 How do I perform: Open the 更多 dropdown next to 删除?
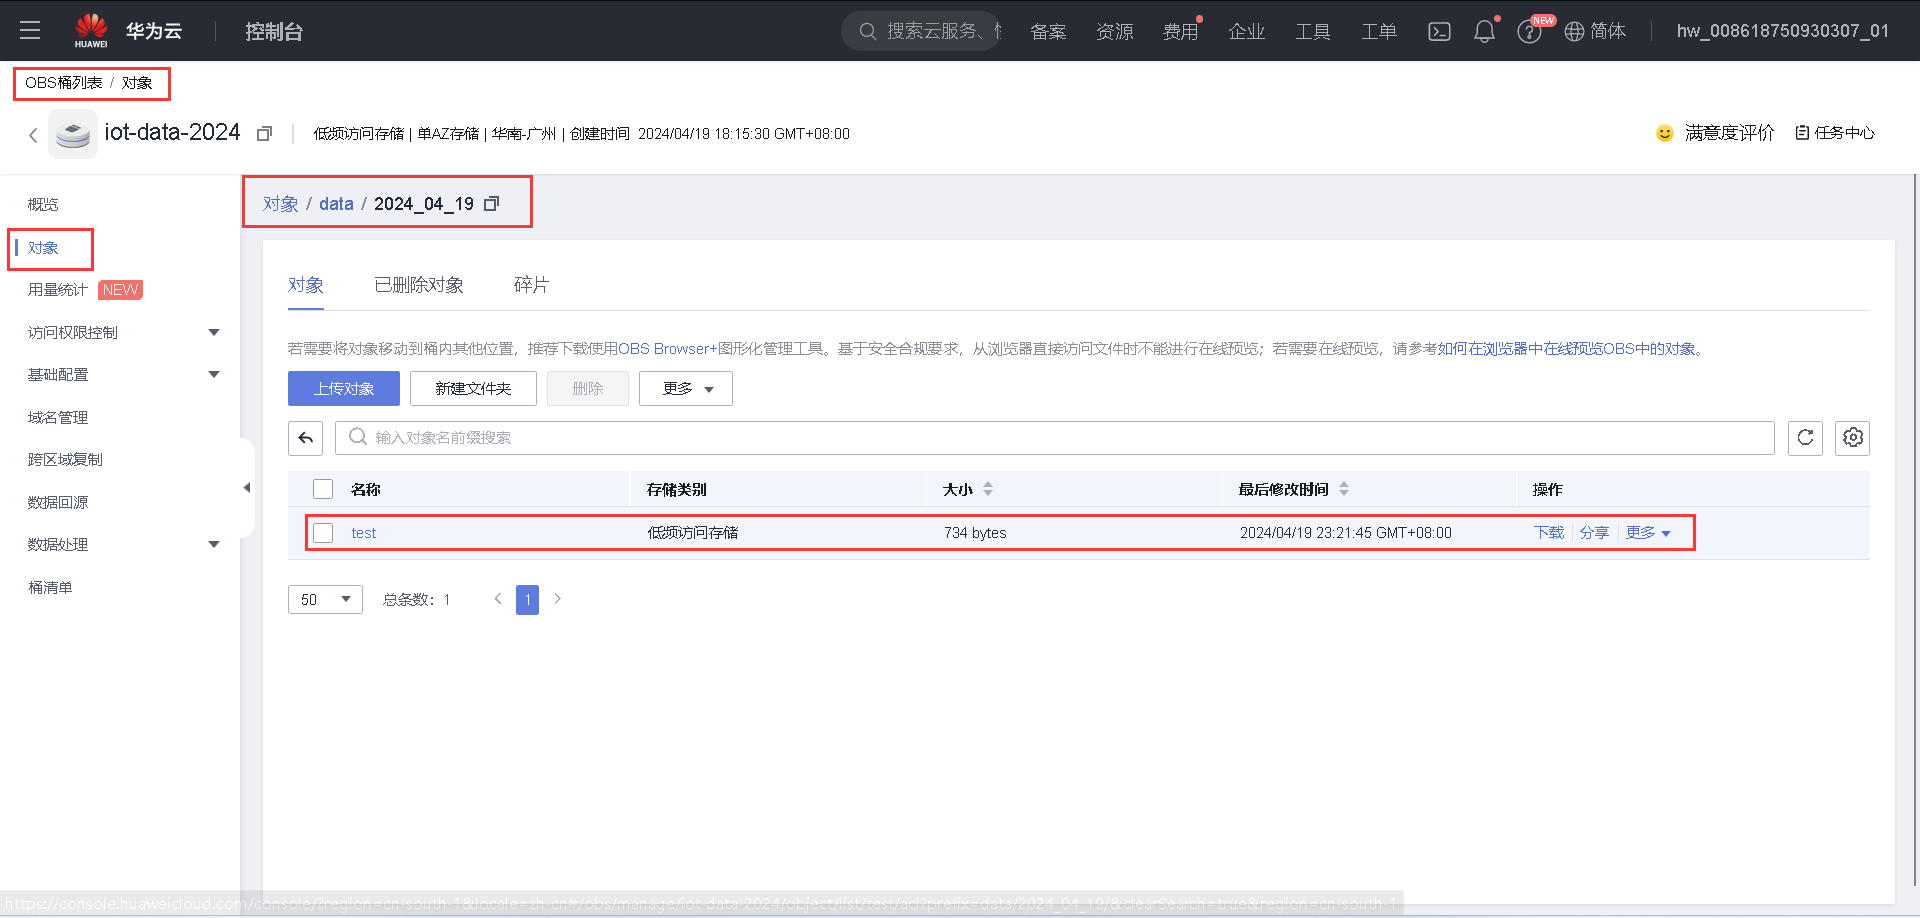[685, 388]
